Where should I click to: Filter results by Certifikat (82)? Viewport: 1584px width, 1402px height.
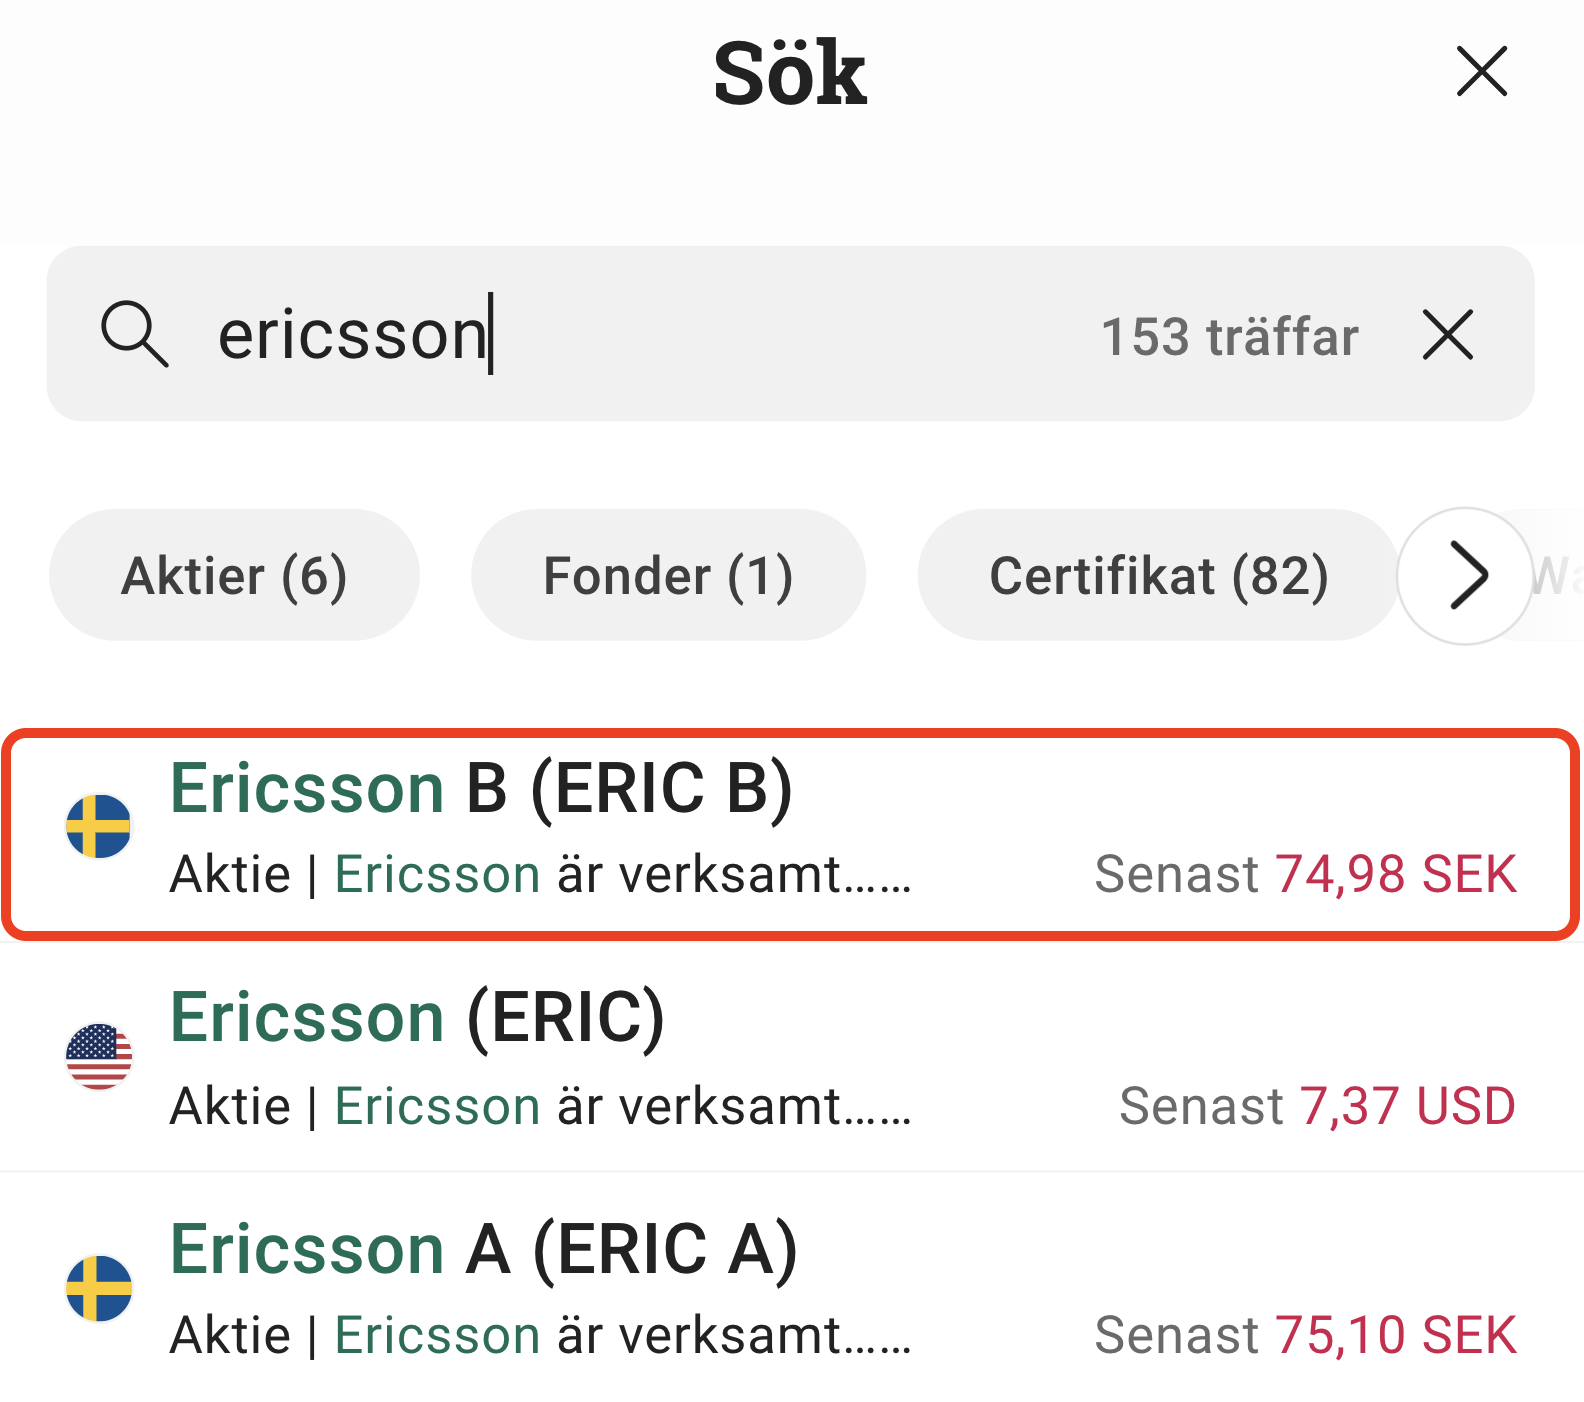tap(1158, 575)
